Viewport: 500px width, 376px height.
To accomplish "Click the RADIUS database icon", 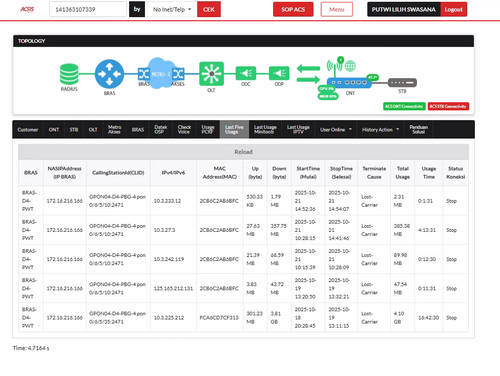I will (69, 74).
